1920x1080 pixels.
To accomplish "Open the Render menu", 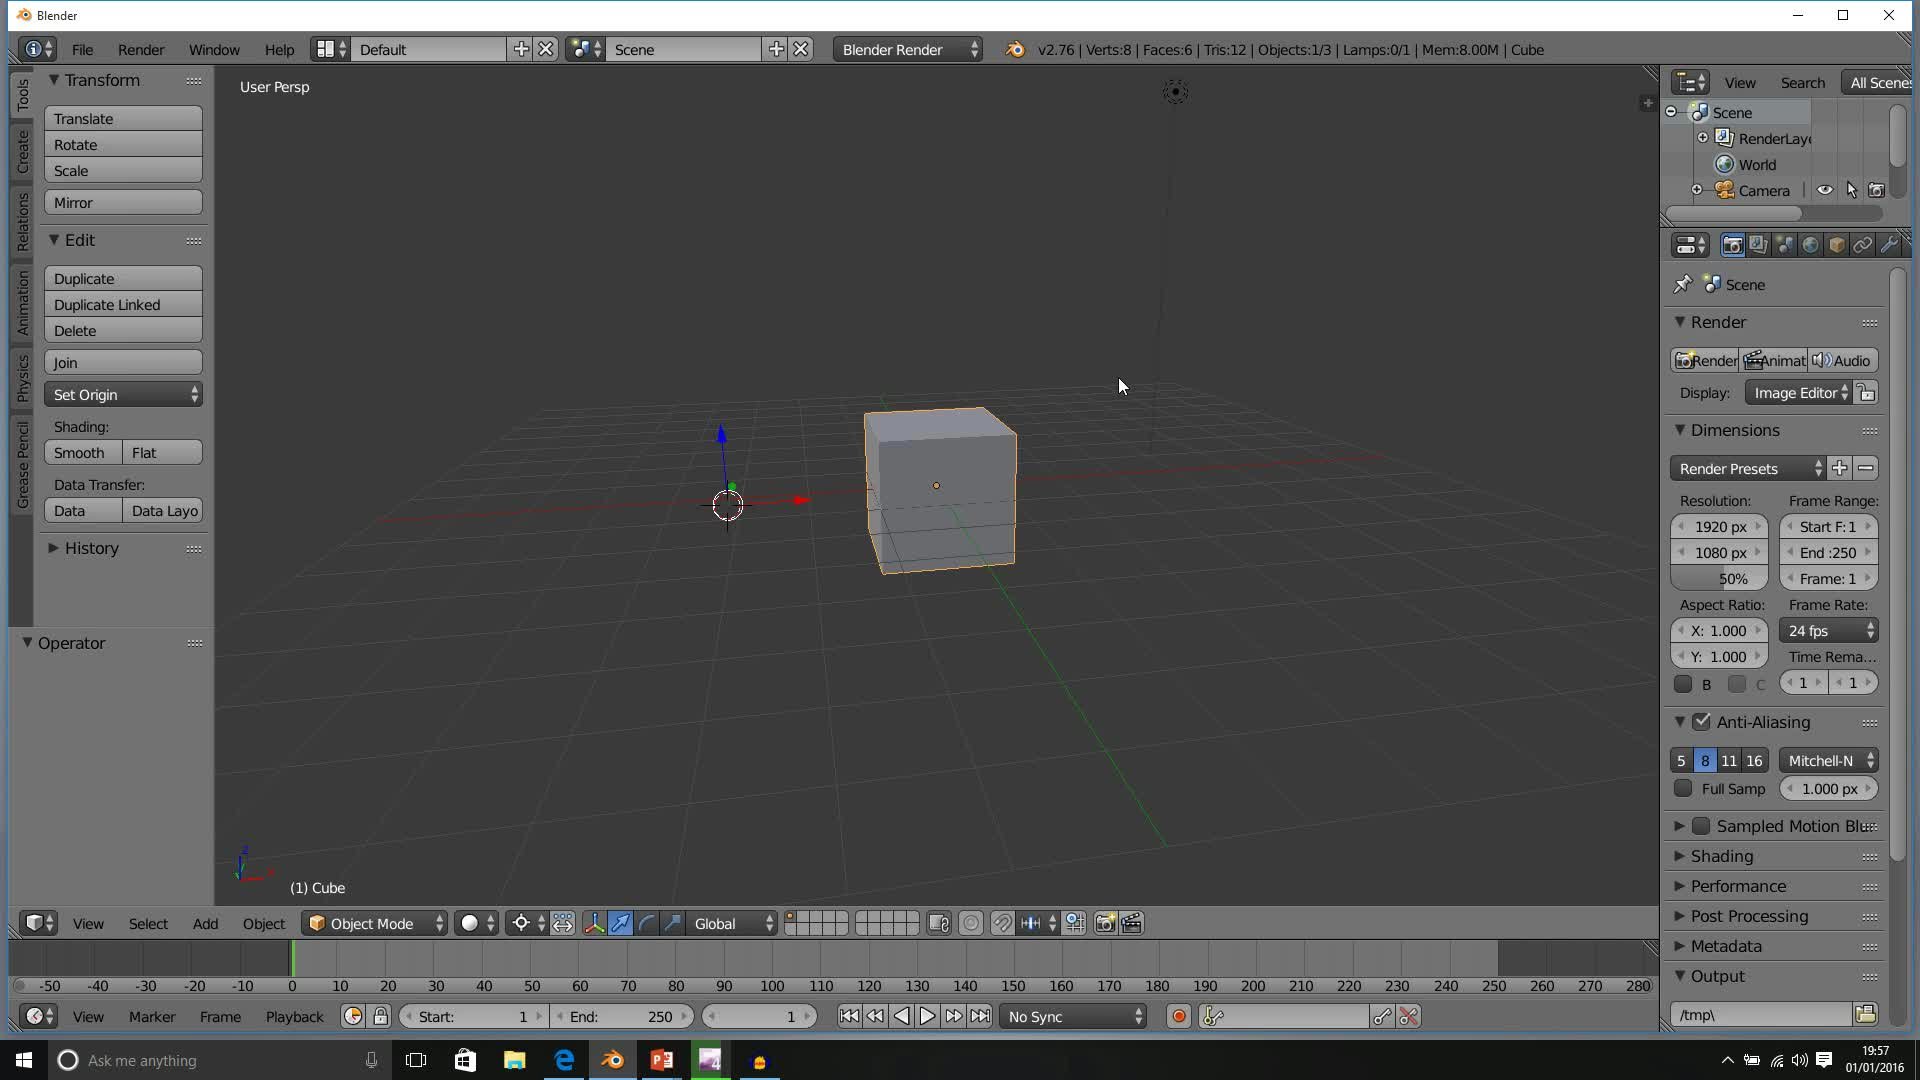I will (x=140, y=50).
